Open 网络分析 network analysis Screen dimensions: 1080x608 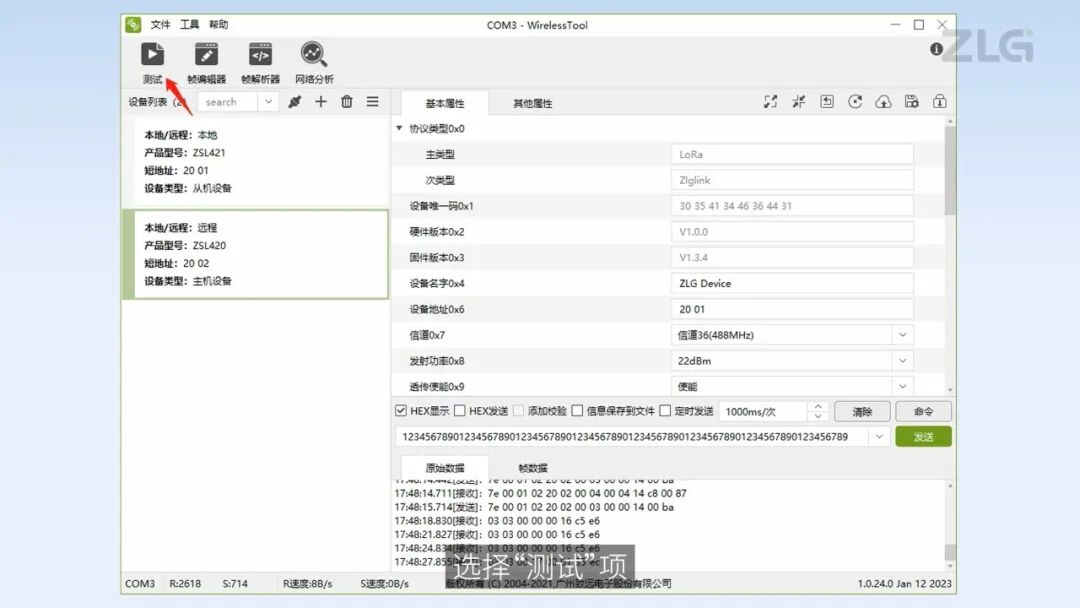point(314,63)
